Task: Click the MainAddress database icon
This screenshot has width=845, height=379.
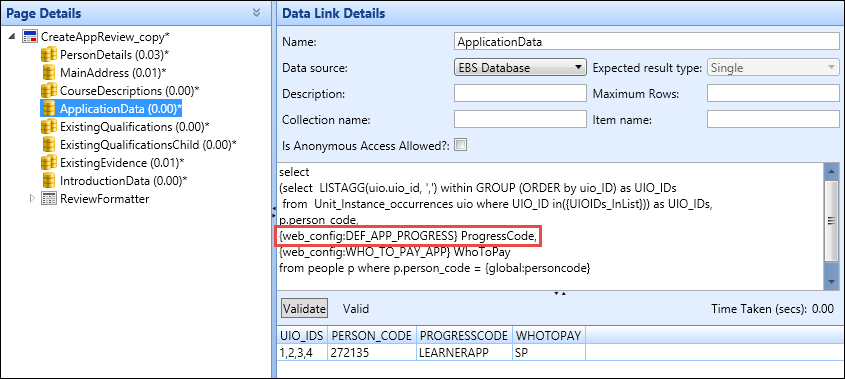Action: pos(49,72)
